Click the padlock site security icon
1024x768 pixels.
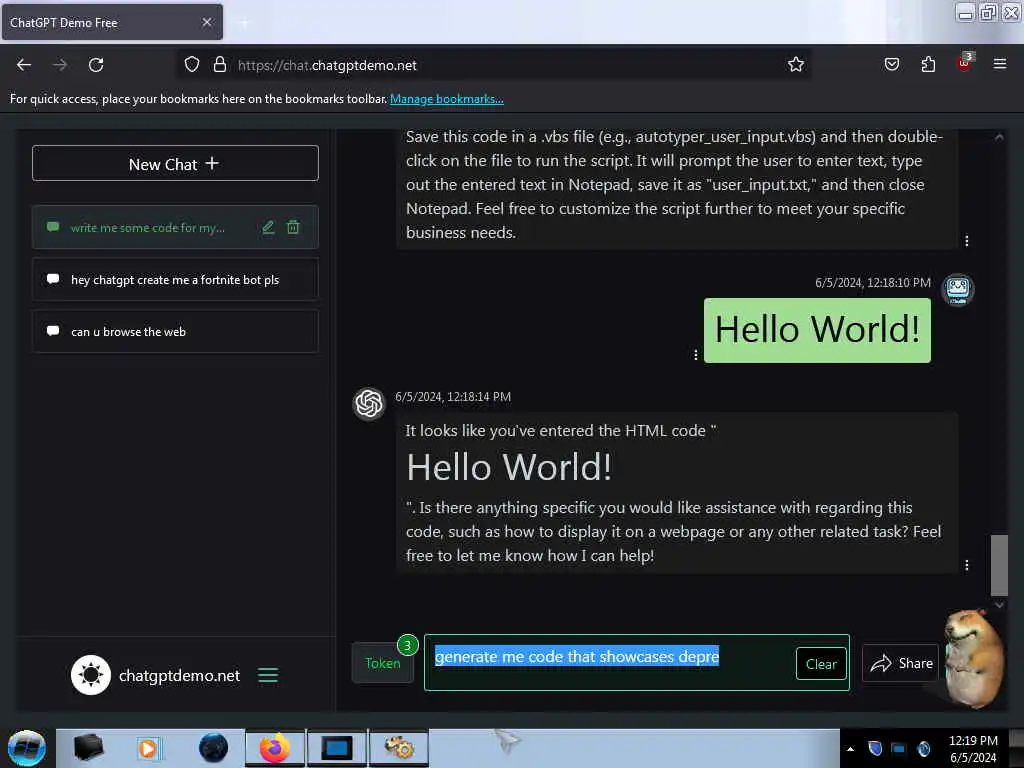pos(220,65)
